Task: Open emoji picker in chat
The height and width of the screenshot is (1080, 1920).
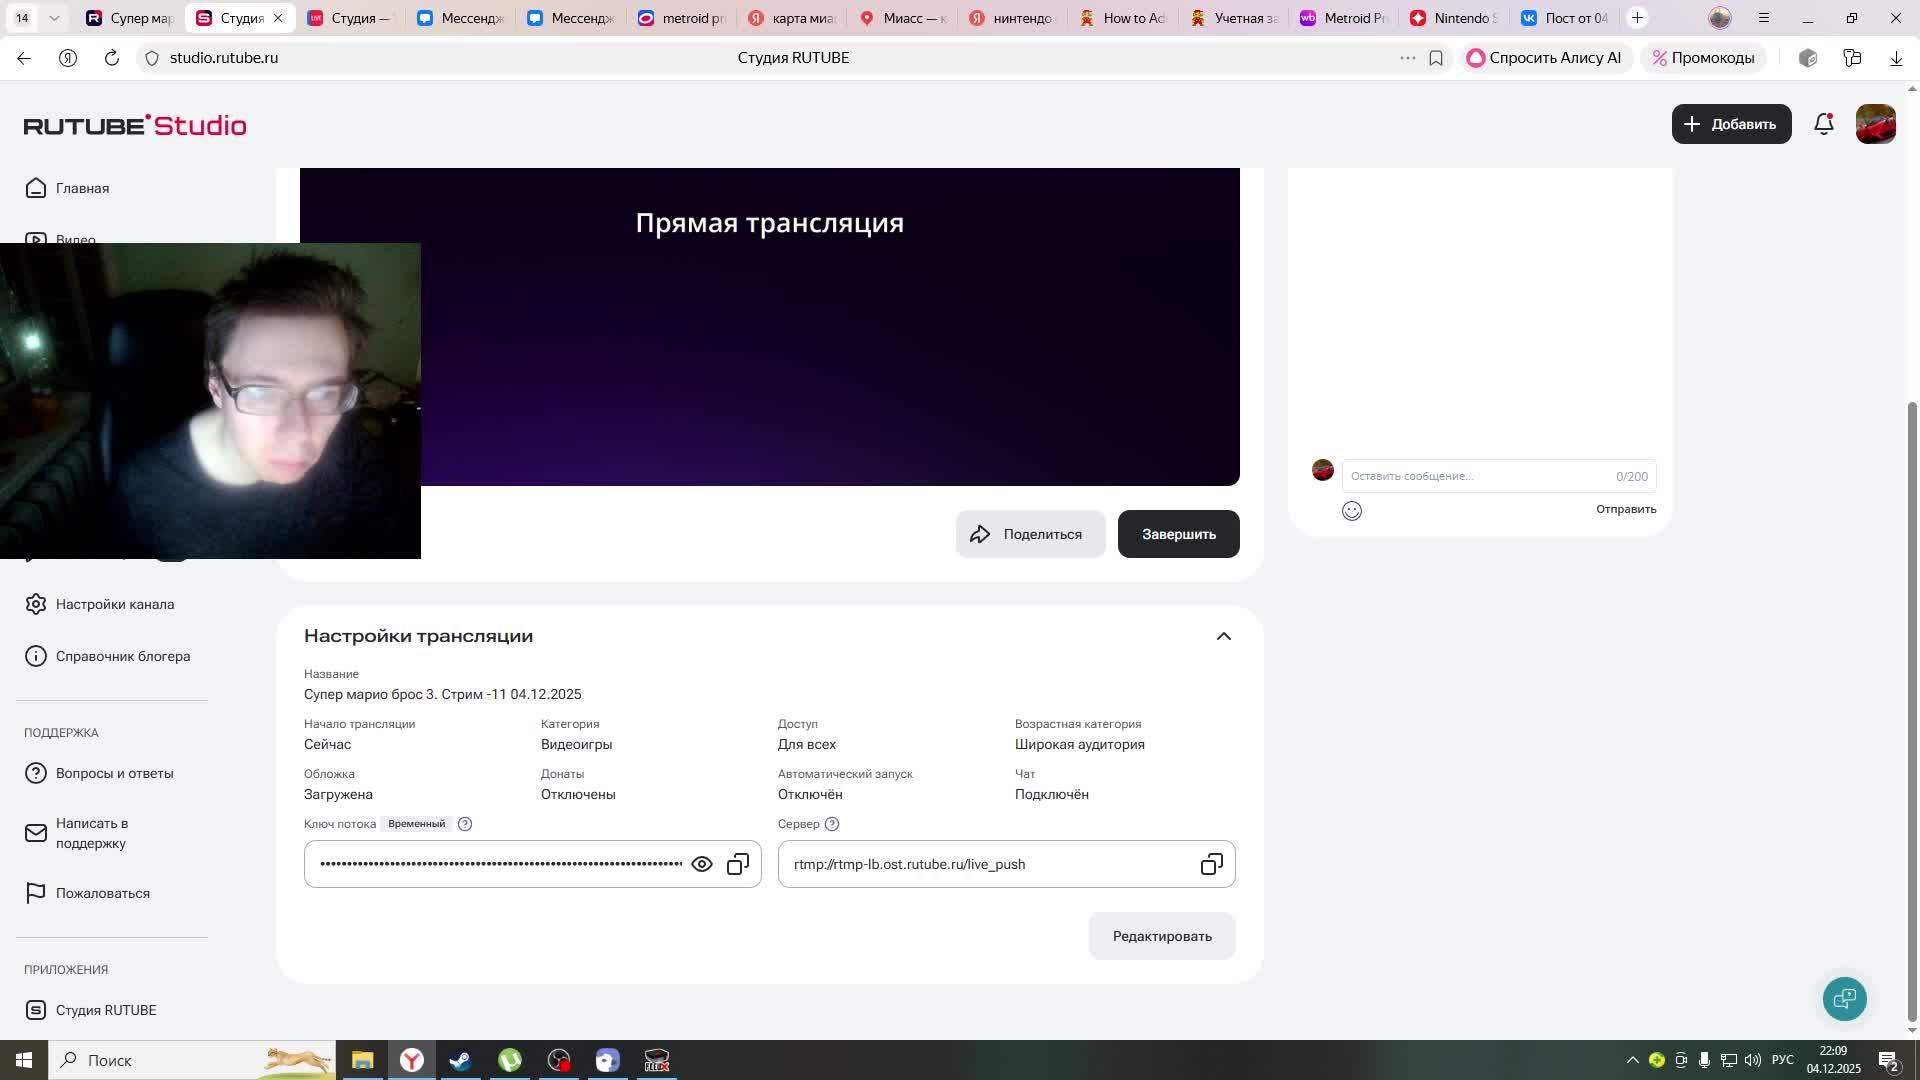Action: (1352, 511)
